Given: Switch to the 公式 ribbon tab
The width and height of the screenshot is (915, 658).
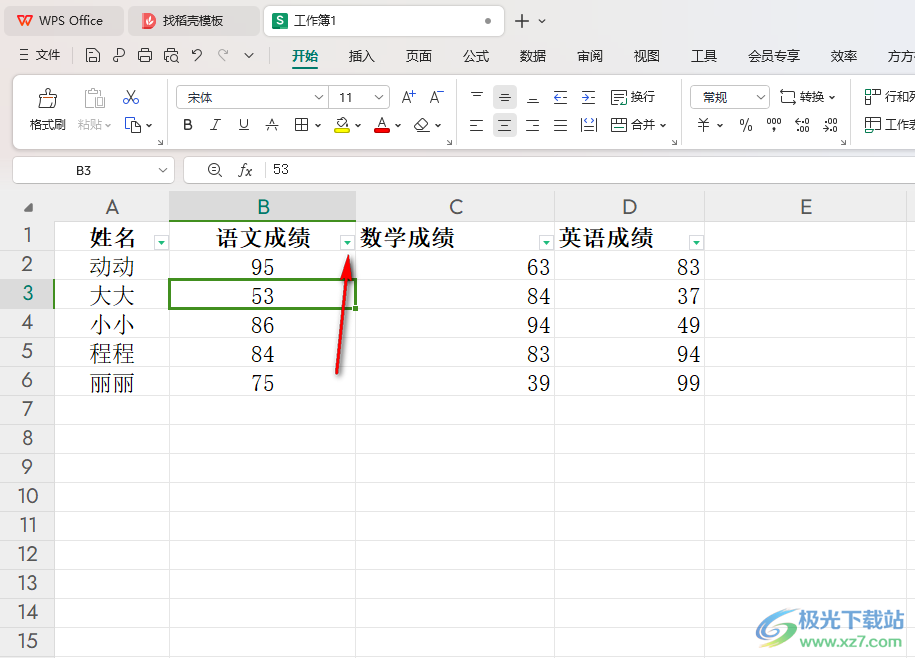Looking at the screenshot, I should [476, 56].
